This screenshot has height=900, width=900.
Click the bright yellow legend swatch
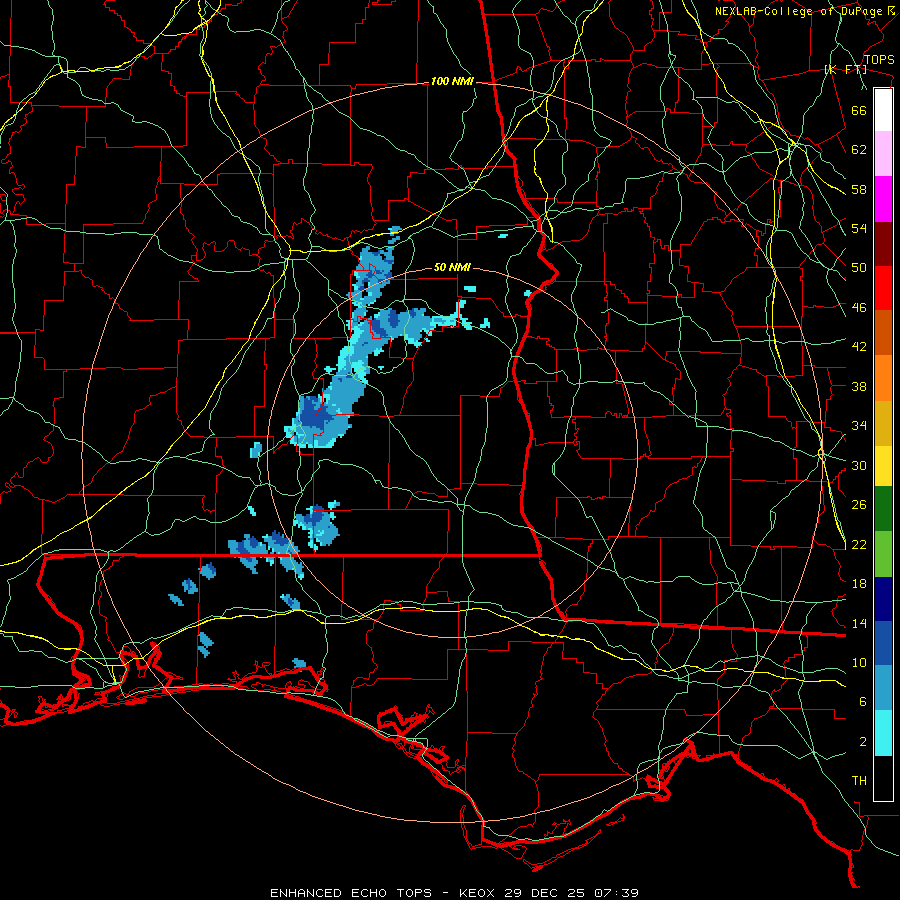tap(883, 466)
